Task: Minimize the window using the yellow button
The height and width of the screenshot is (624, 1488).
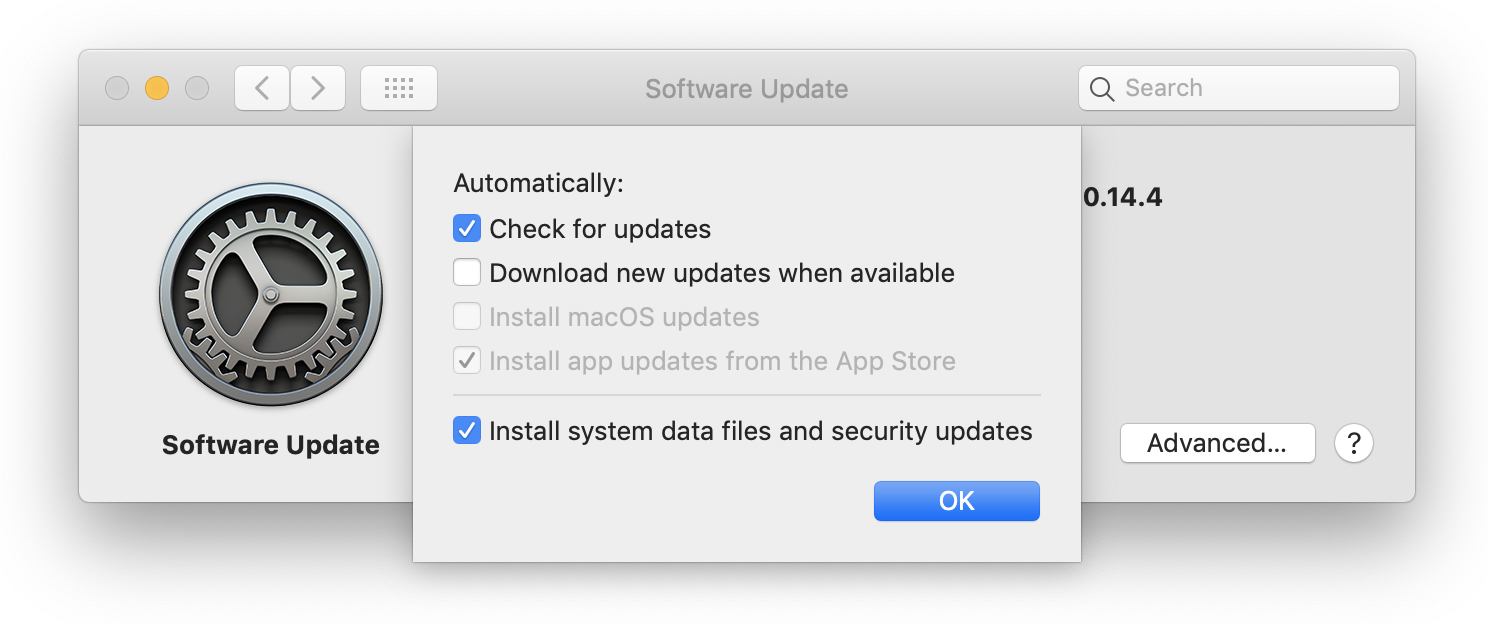Action: click(x=157, y=88)
